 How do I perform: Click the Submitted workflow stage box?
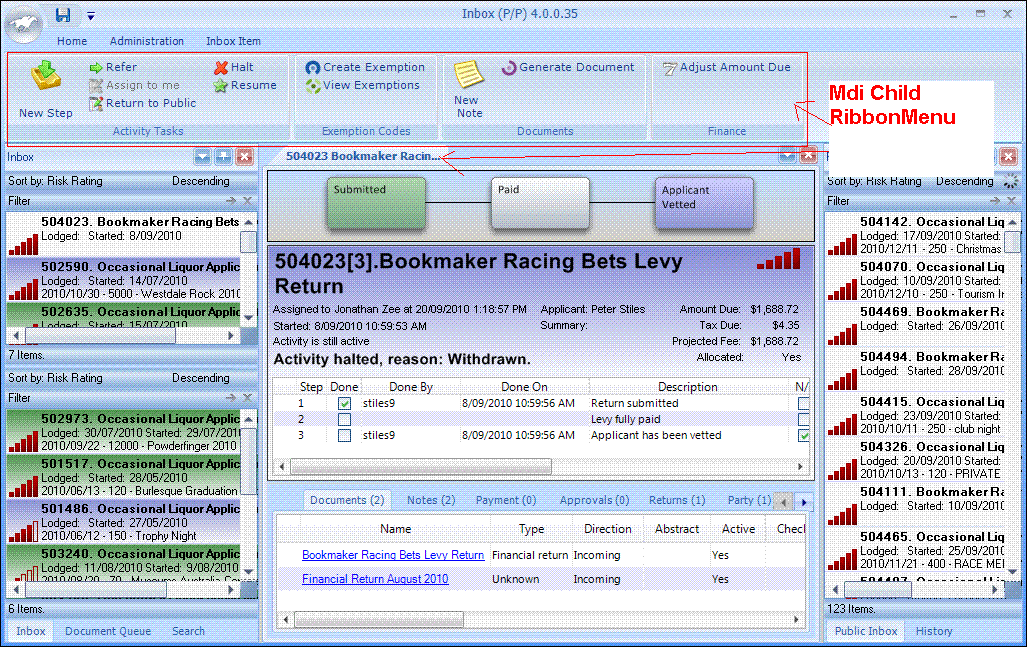point(376,204)
